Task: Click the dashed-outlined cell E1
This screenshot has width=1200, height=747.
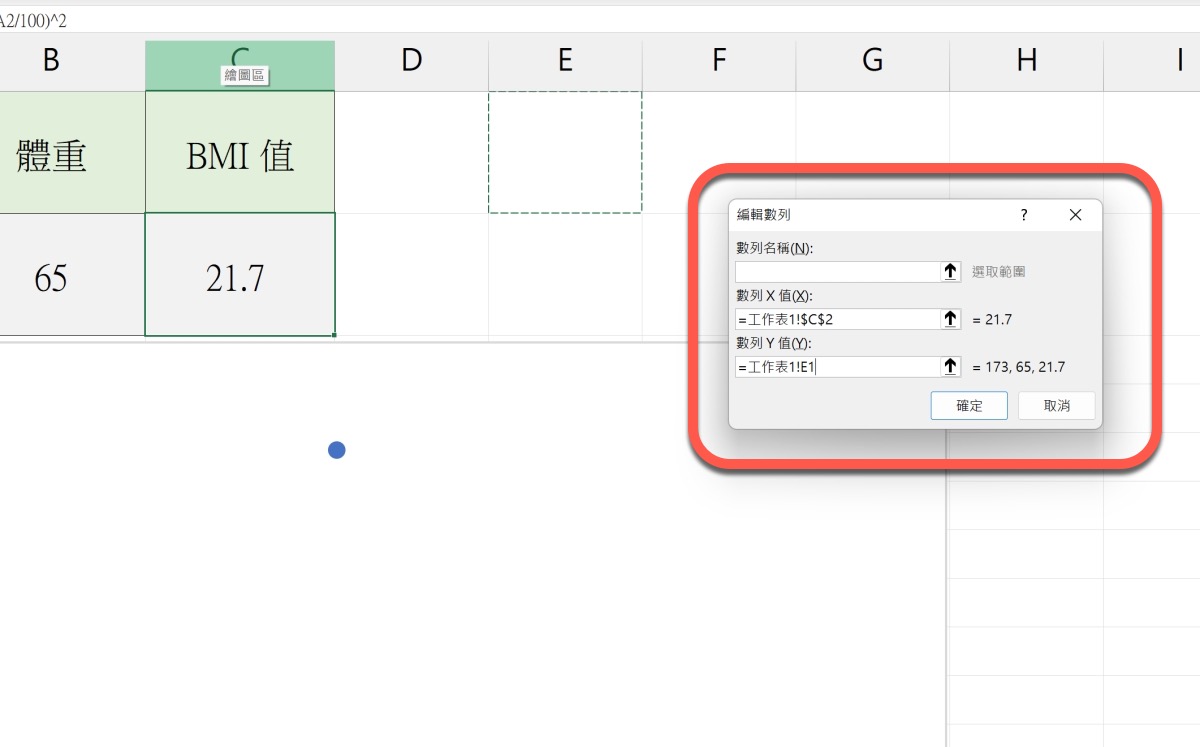Action: [565, 152]
